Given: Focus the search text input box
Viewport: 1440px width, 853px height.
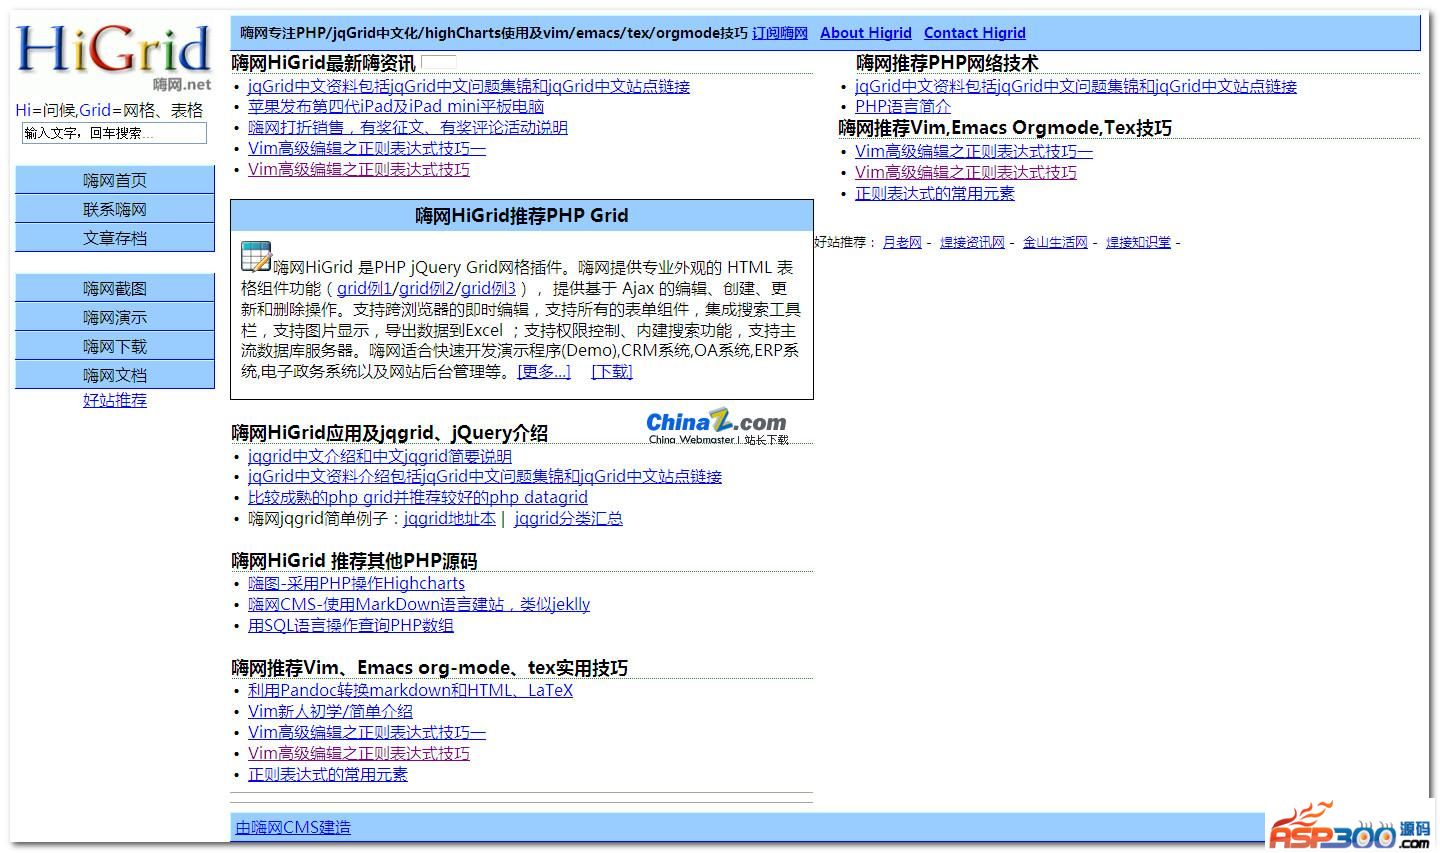Looking at the screenshot, I should tap(114, 133).
